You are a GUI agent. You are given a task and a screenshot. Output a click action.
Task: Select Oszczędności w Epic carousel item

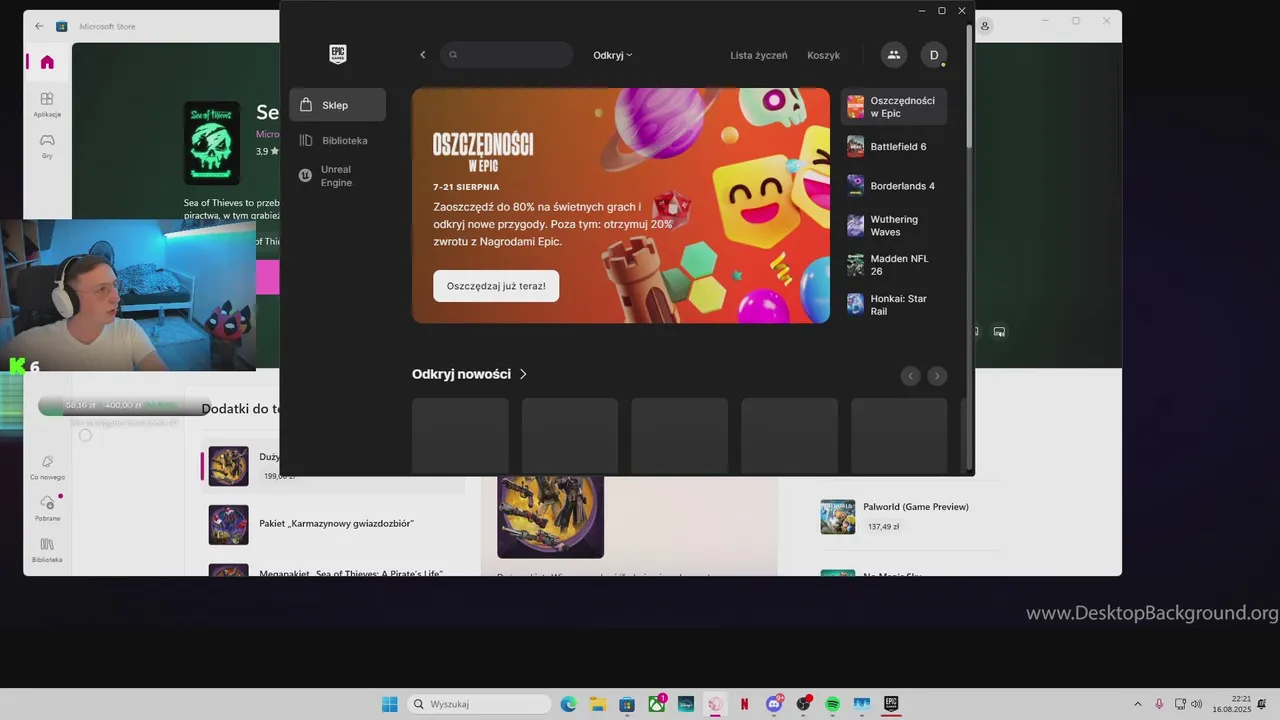pyautogui.click(x=893, y=107)
